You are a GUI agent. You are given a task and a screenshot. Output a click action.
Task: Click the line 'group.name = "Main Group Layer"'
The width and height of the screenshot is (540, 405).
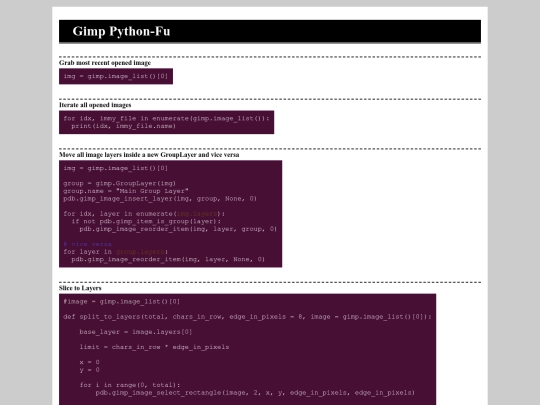[x=126, y=191]
